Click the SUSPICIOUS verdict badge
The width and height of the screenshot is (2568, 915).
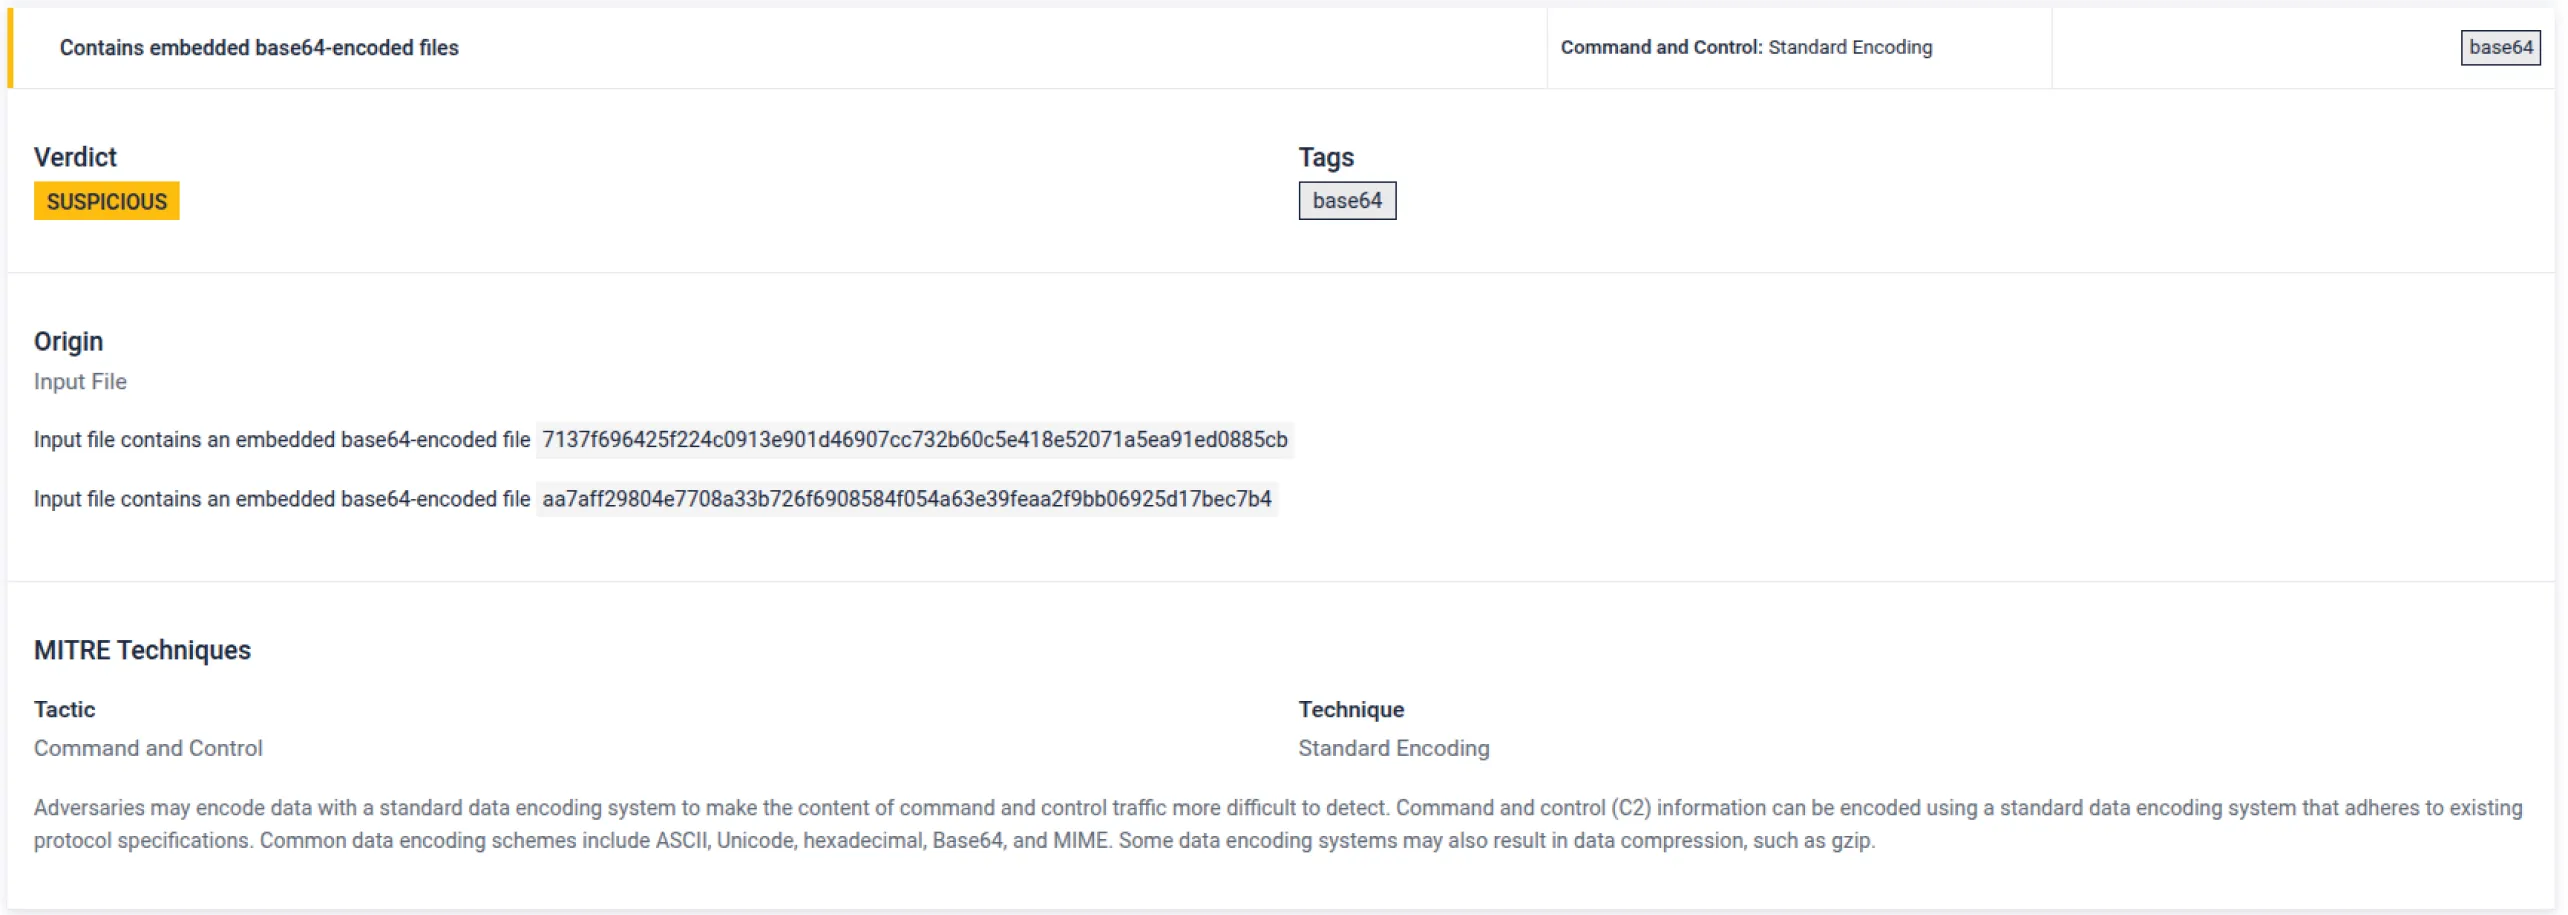pos(106,201)
